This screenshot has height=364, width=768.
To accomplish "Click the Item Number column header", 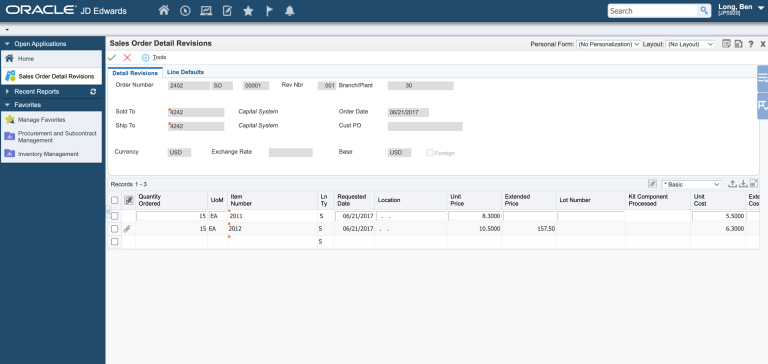I will (272, 200).
